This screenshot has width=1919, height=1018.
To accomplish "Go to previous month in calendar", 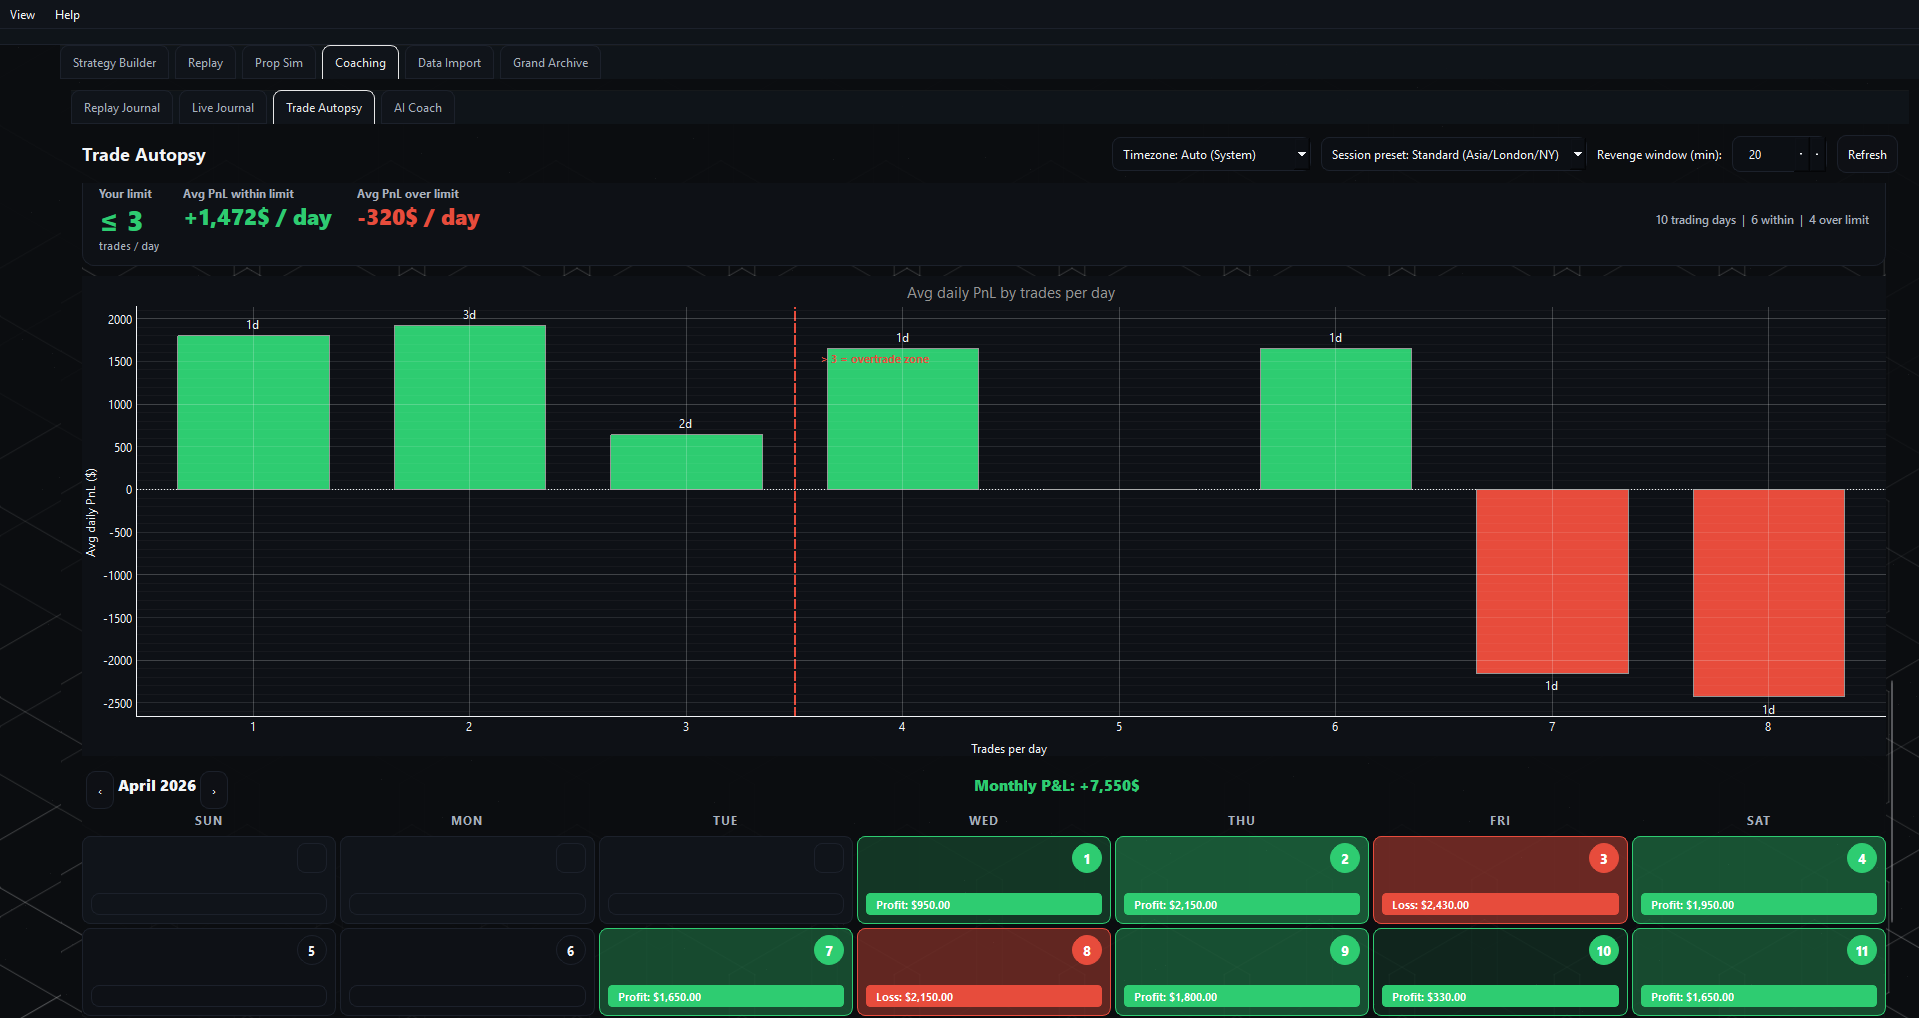I will coord(100,790).
